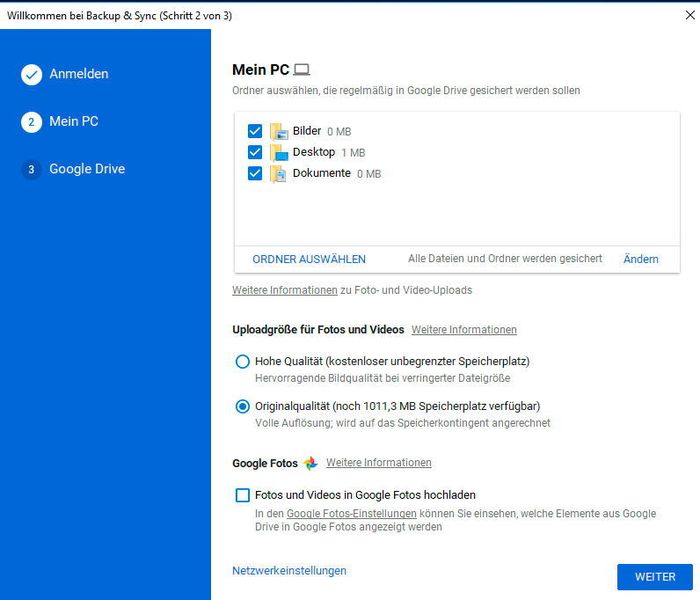Click the Dokumente folder name

[x=321, y=173]
